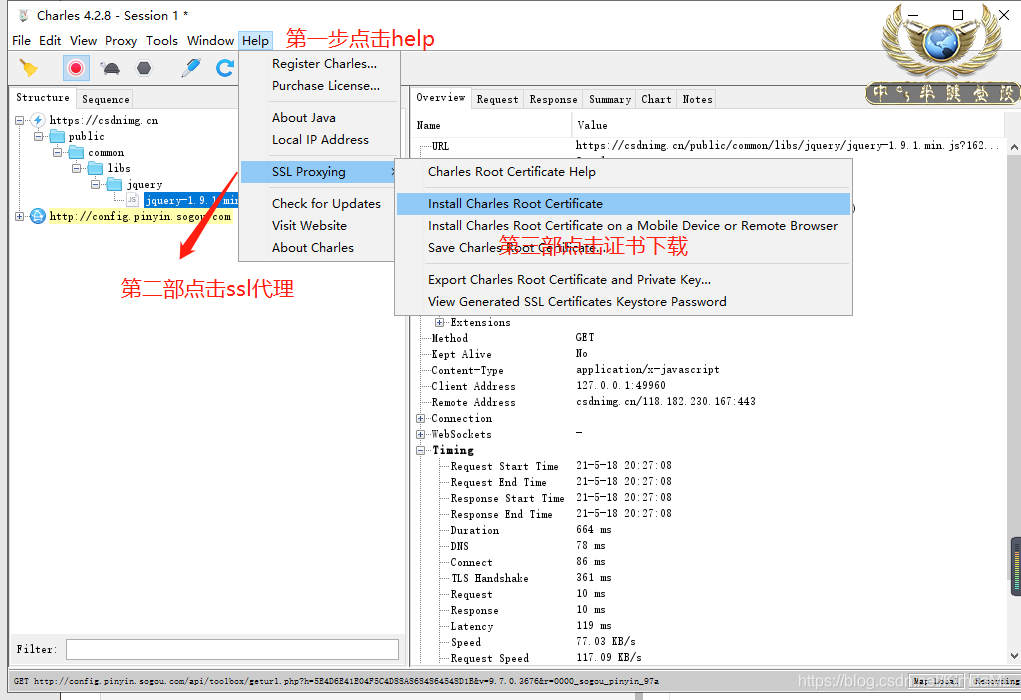Screen dimensions: 1021x700
Task: Close the Help menu in menu bar
Action: [x=255, y=40]
